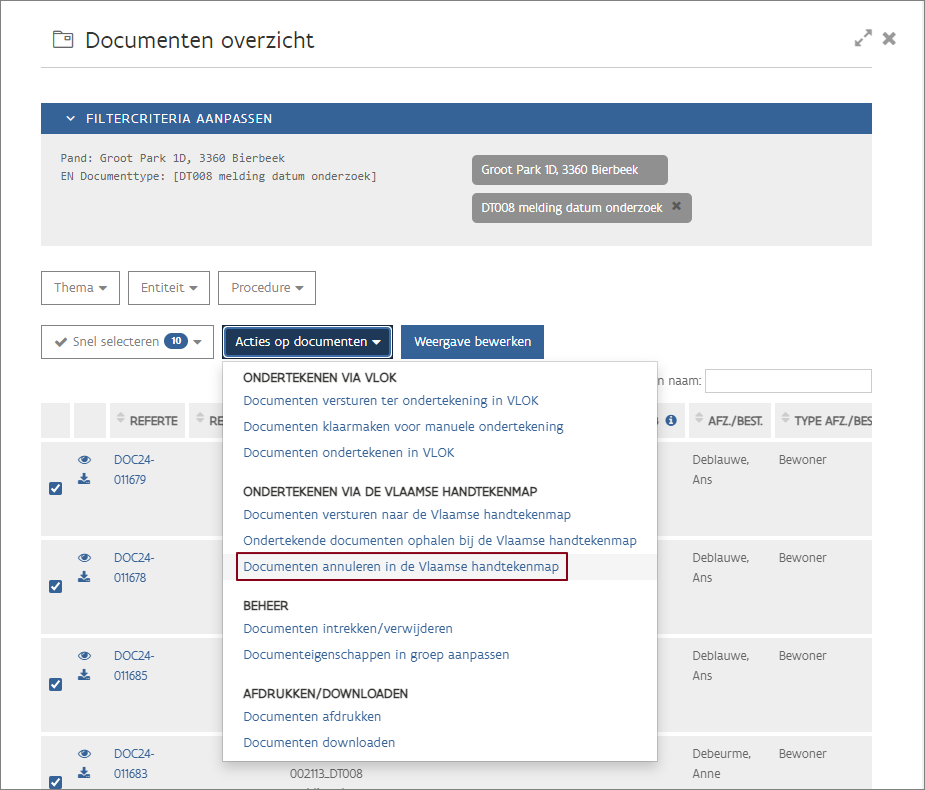925x790 pixels.
Task: Open the DOC24-011679 document link
Action: tap(134, 469)
